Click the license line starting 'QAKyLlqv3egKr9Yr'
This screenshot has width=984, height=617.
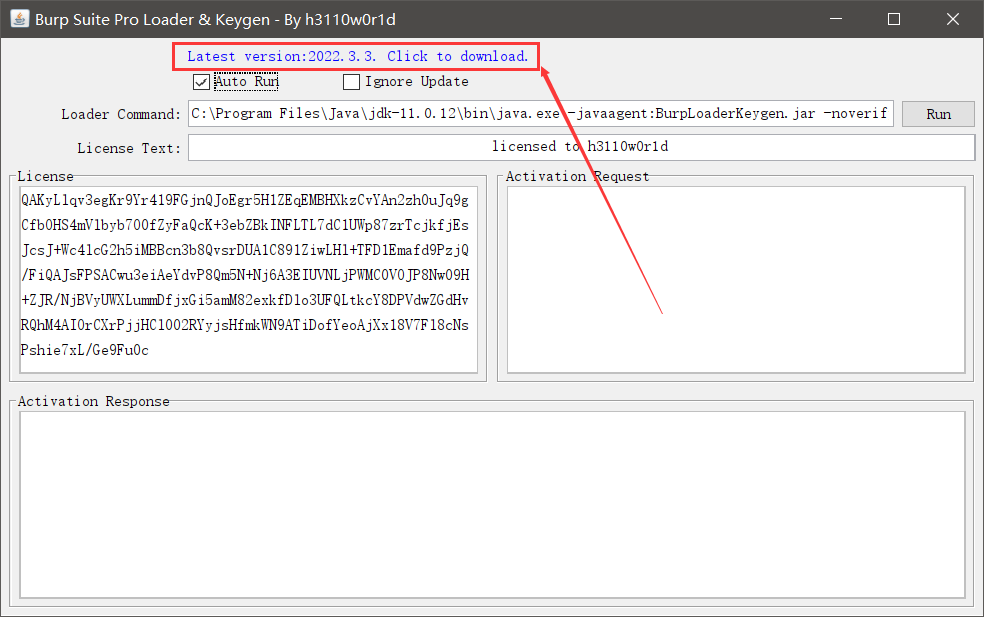[x=245, y=200]
